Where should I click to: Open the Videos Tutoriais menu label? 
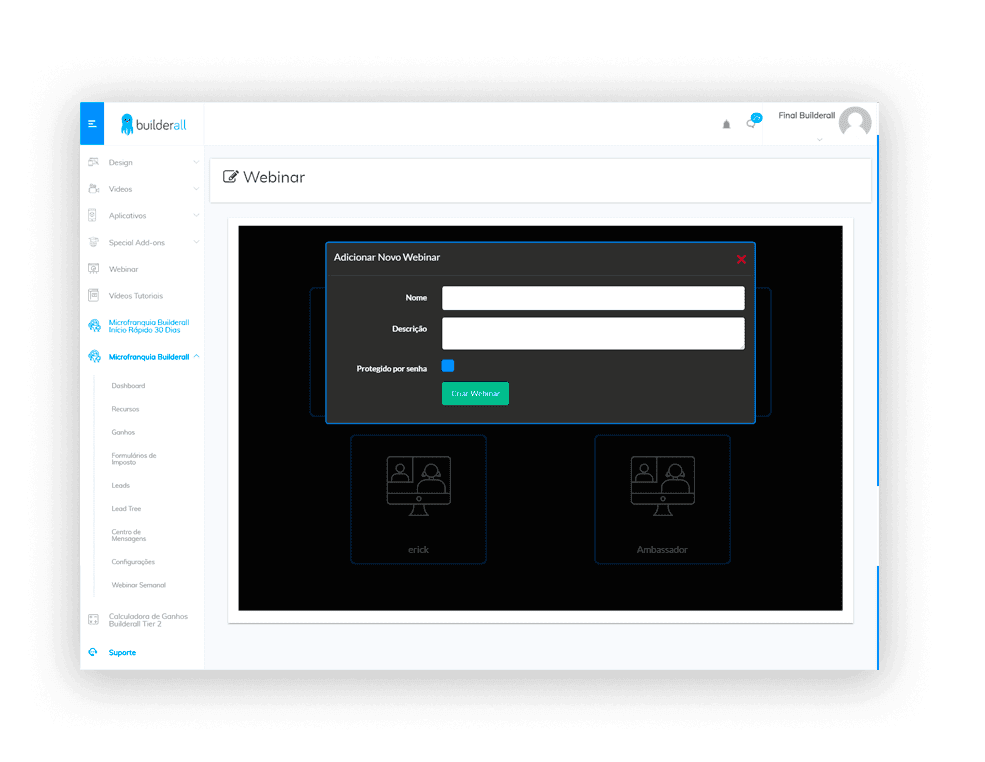[136, 296]
